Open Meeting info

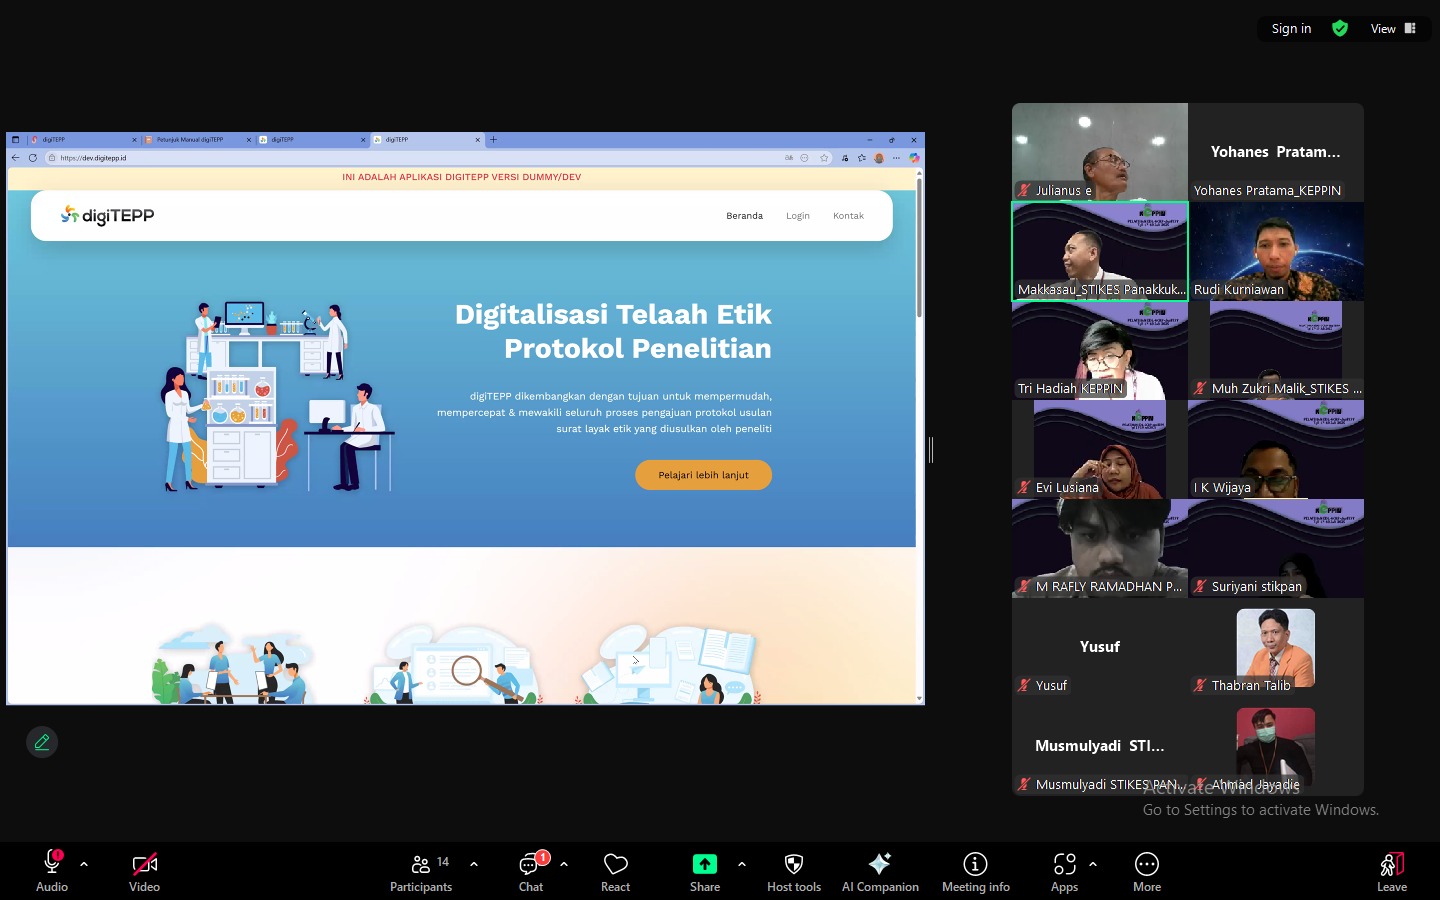(975, 872)
